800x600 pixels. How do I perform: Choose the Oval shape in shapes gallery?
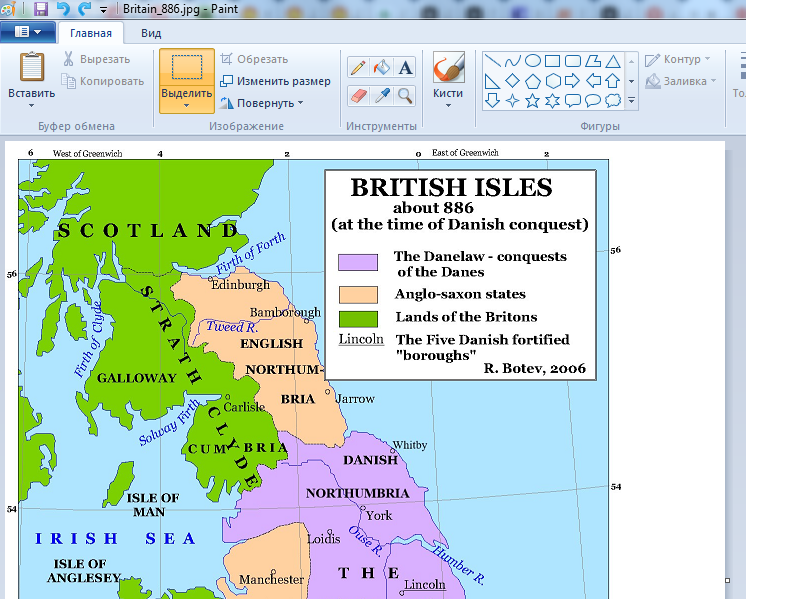tap(533, 61)
